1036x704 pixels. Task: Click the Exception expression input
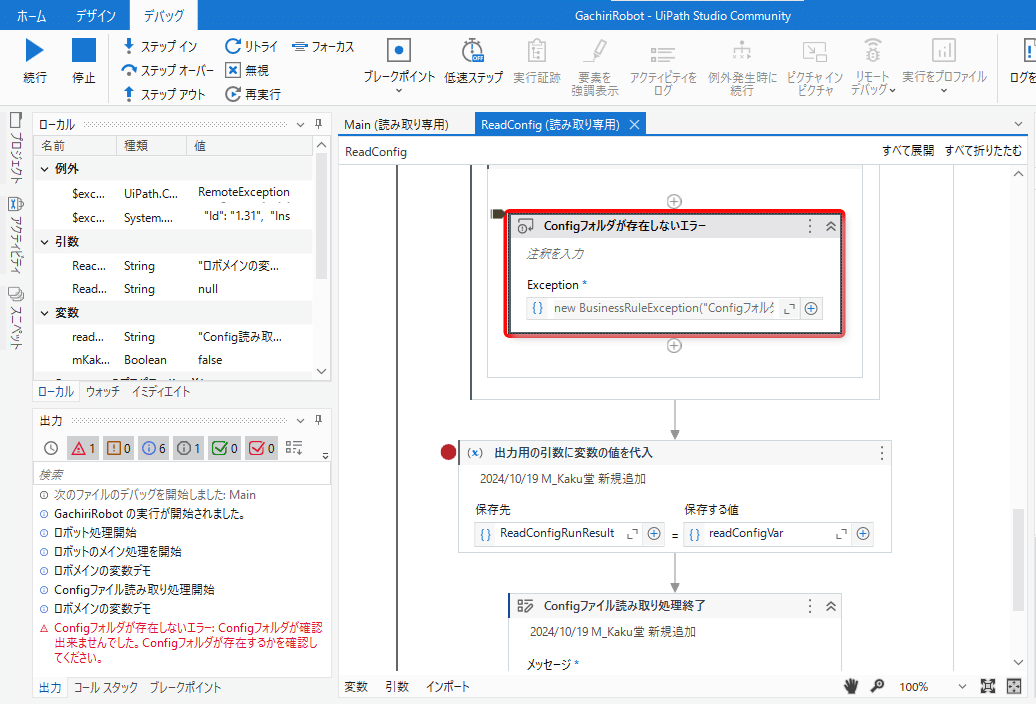(x=663, y=308)
